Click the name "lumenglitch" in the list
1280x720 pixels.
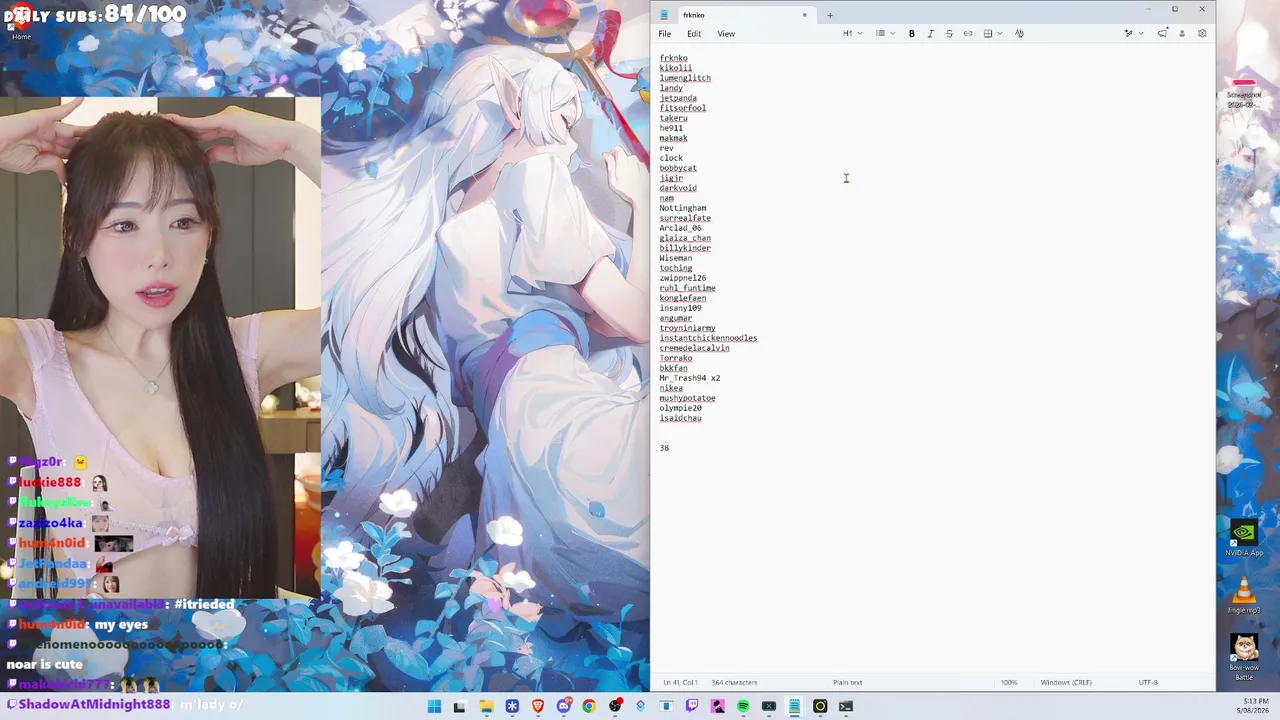685,78
